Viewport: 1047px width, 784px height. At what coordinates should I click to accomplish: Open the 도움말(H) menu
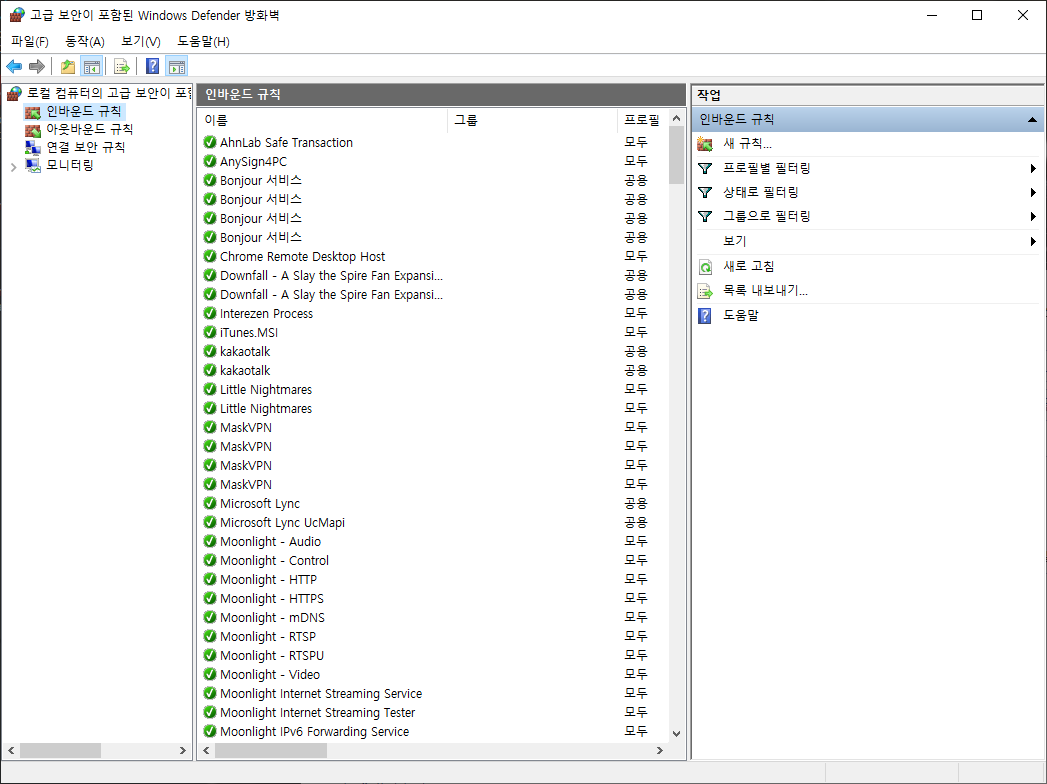203,41
